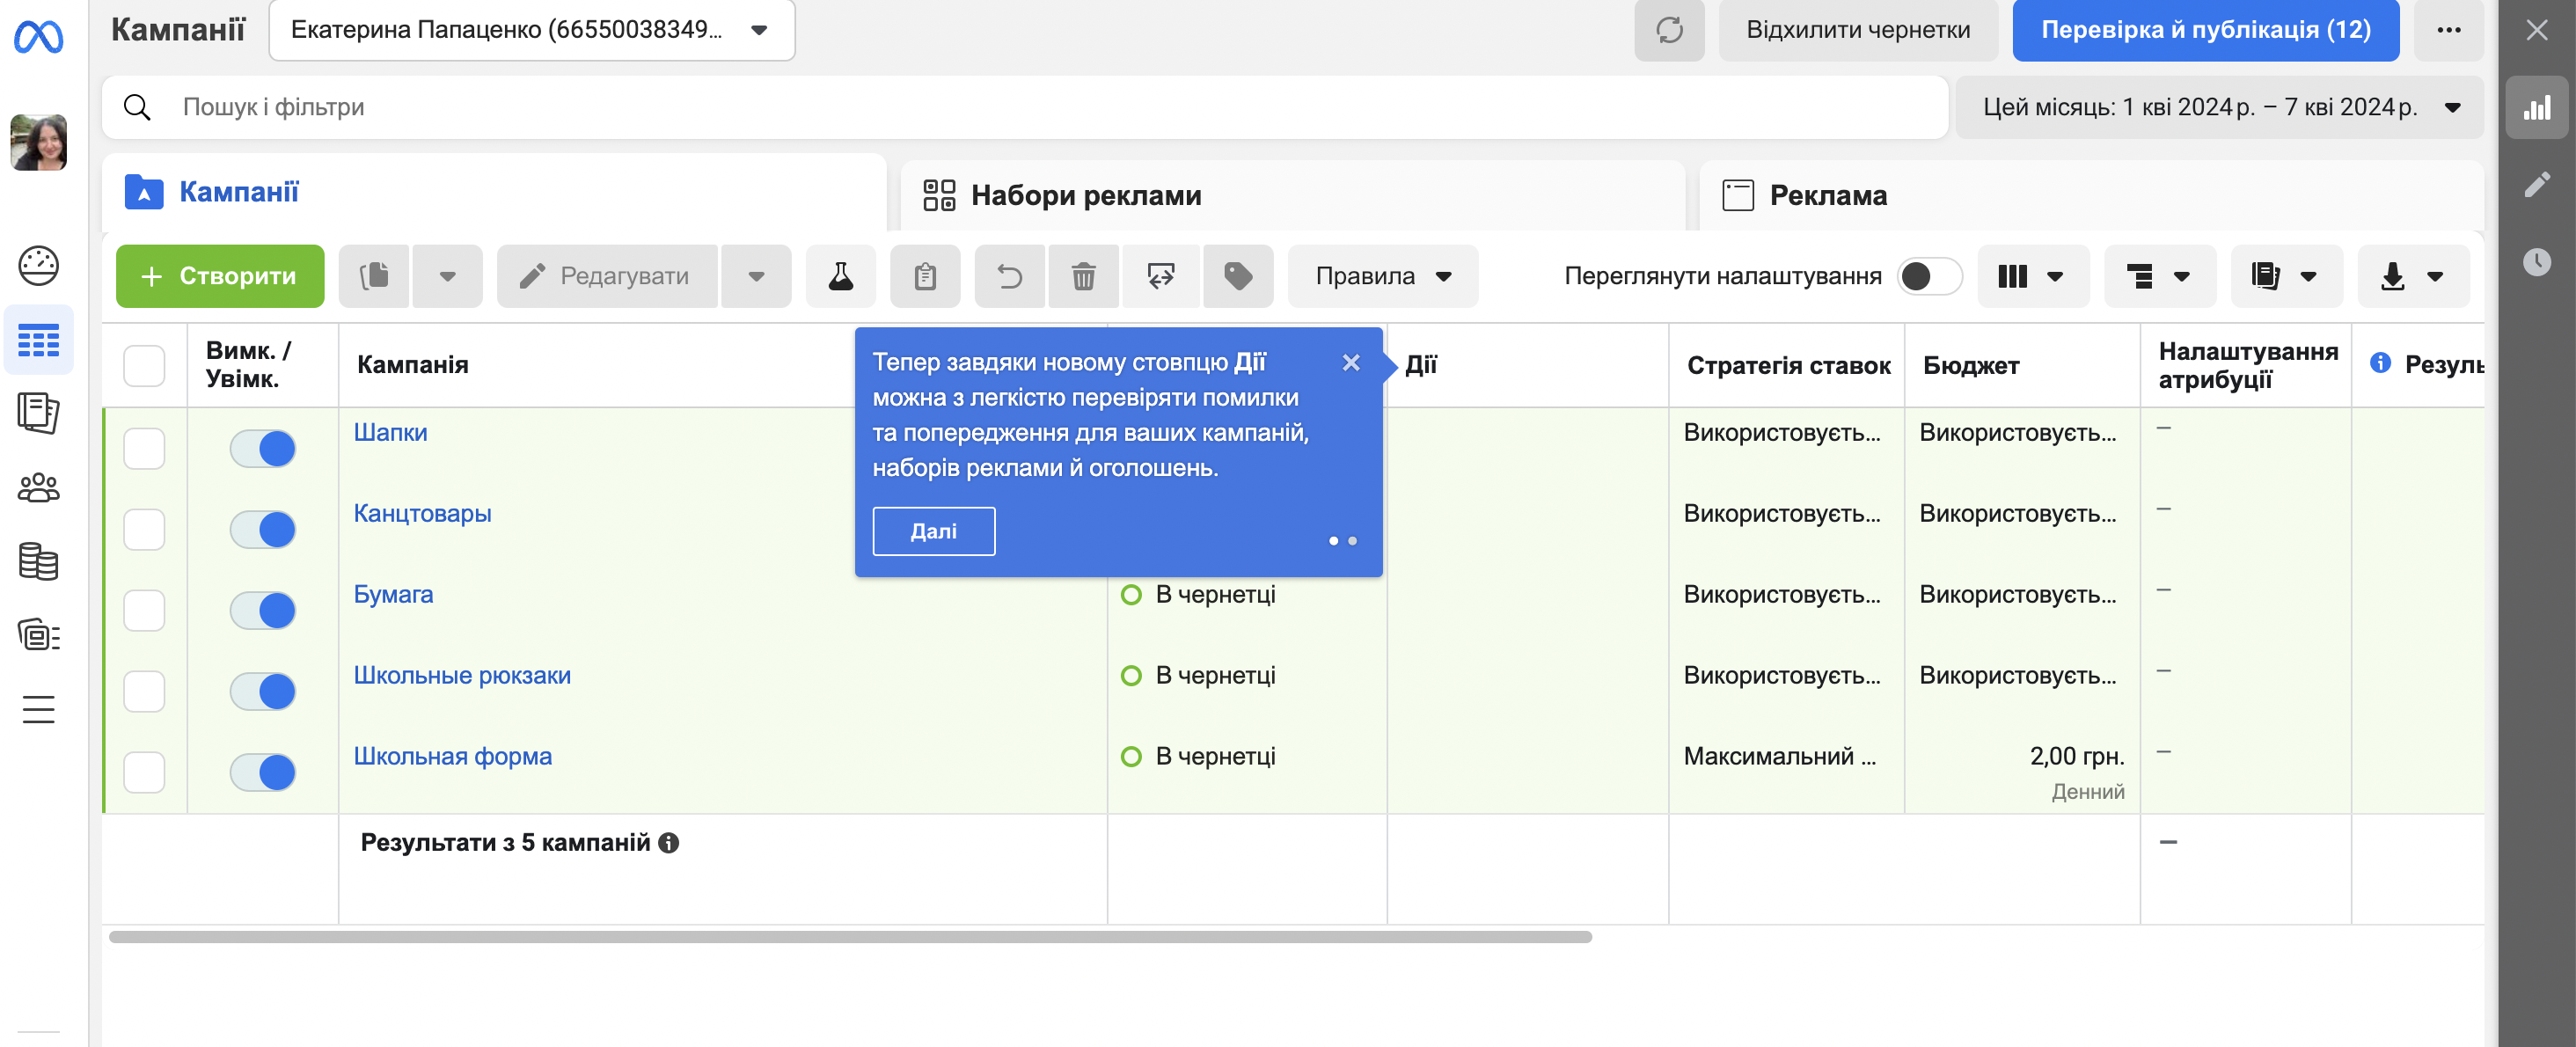Image resolution: width=2576 pixels, height=1047 pixels.
Task: Click the A/B test flask icon
Action: click(841, 276)
